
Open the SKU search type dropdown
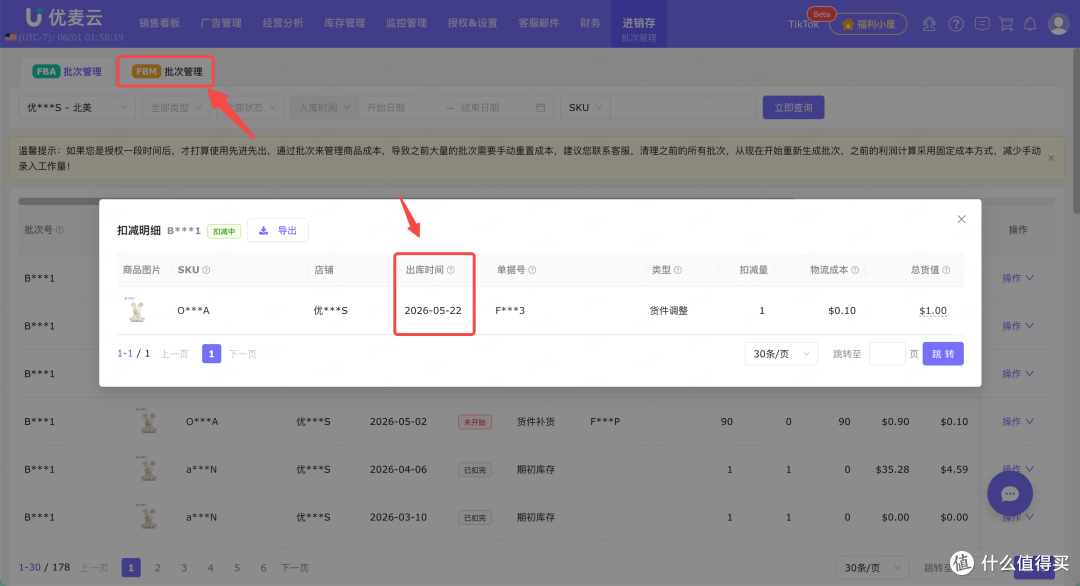point(585,107)
